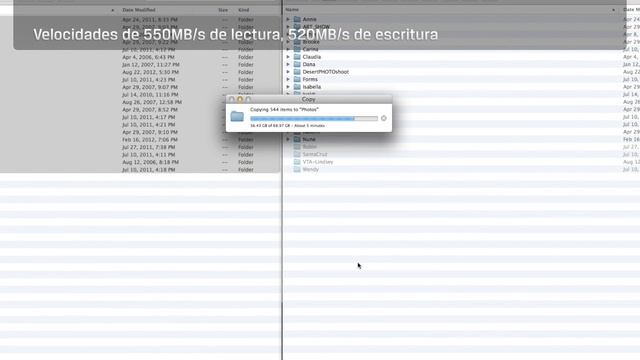This screenshot has height=360, width=640.
Task: Sort left window by Size column
Action: click(x=223, y=10)
